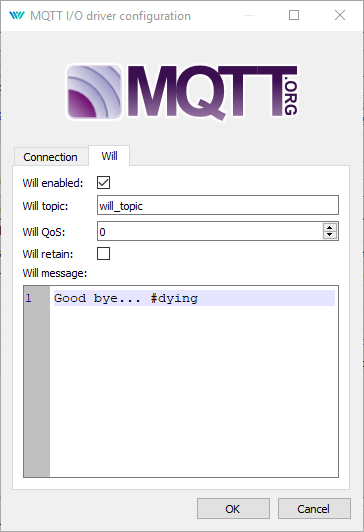This screenshot has height=532, width=364.
Task: Enable the Will retain checkbox
Action: 103,253
